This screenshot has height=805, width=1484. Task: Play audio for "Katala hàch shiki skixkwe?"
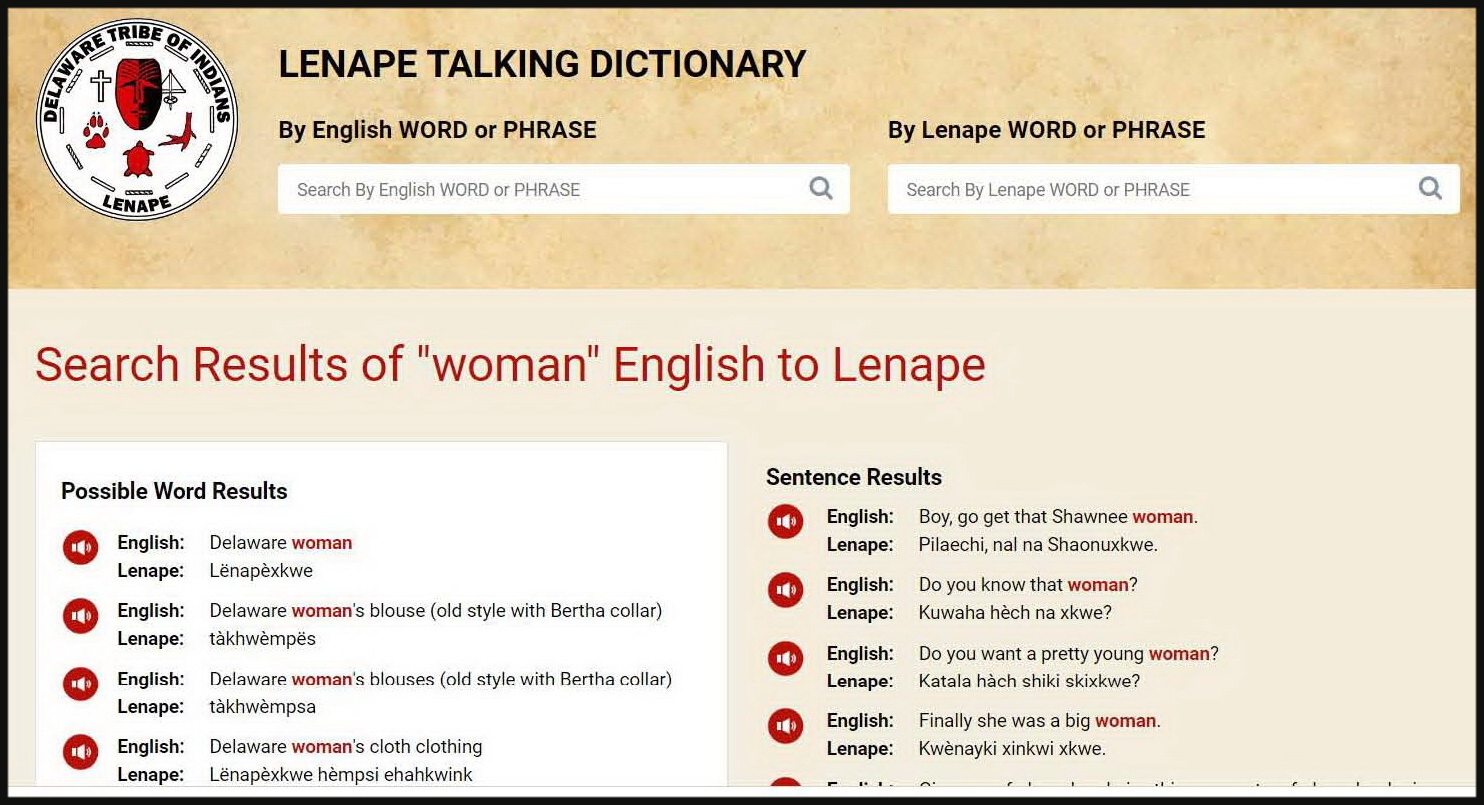(x=785, y=658)
